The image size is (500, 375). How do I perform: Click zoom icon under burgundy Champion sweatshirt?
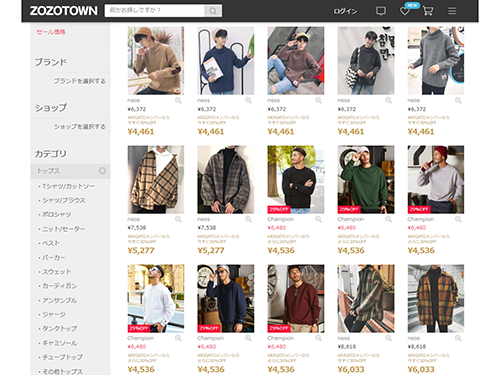pyautogui.click(x=318, y=338)
